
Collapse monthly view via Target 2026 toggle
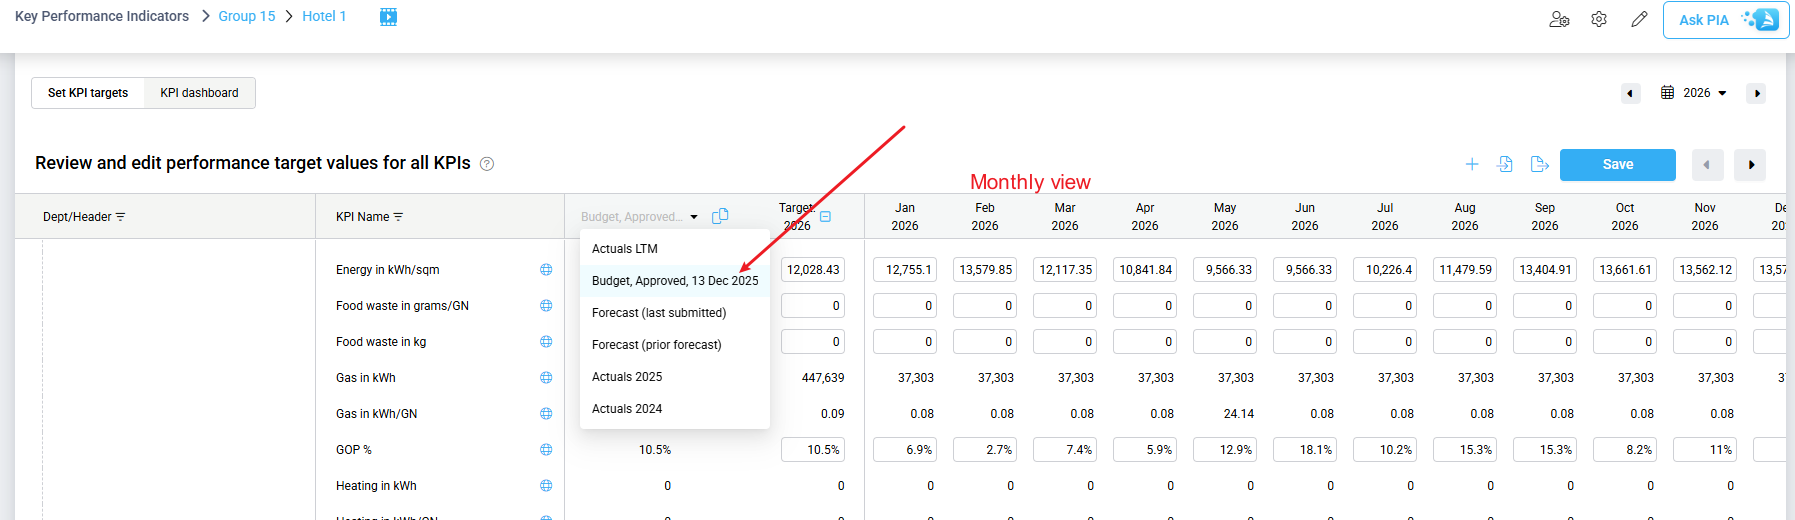click(825, 216)
